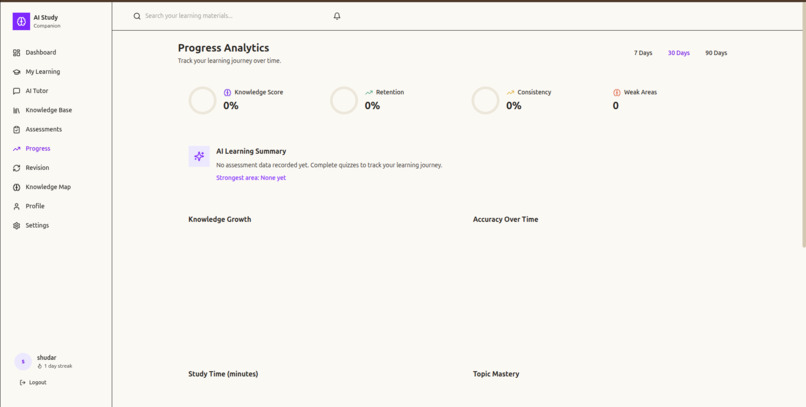Image resolution: width=806 pixels, height=407 pixels.
Task: Click the Progress Analytics title
Action: [x=224, y=48]
